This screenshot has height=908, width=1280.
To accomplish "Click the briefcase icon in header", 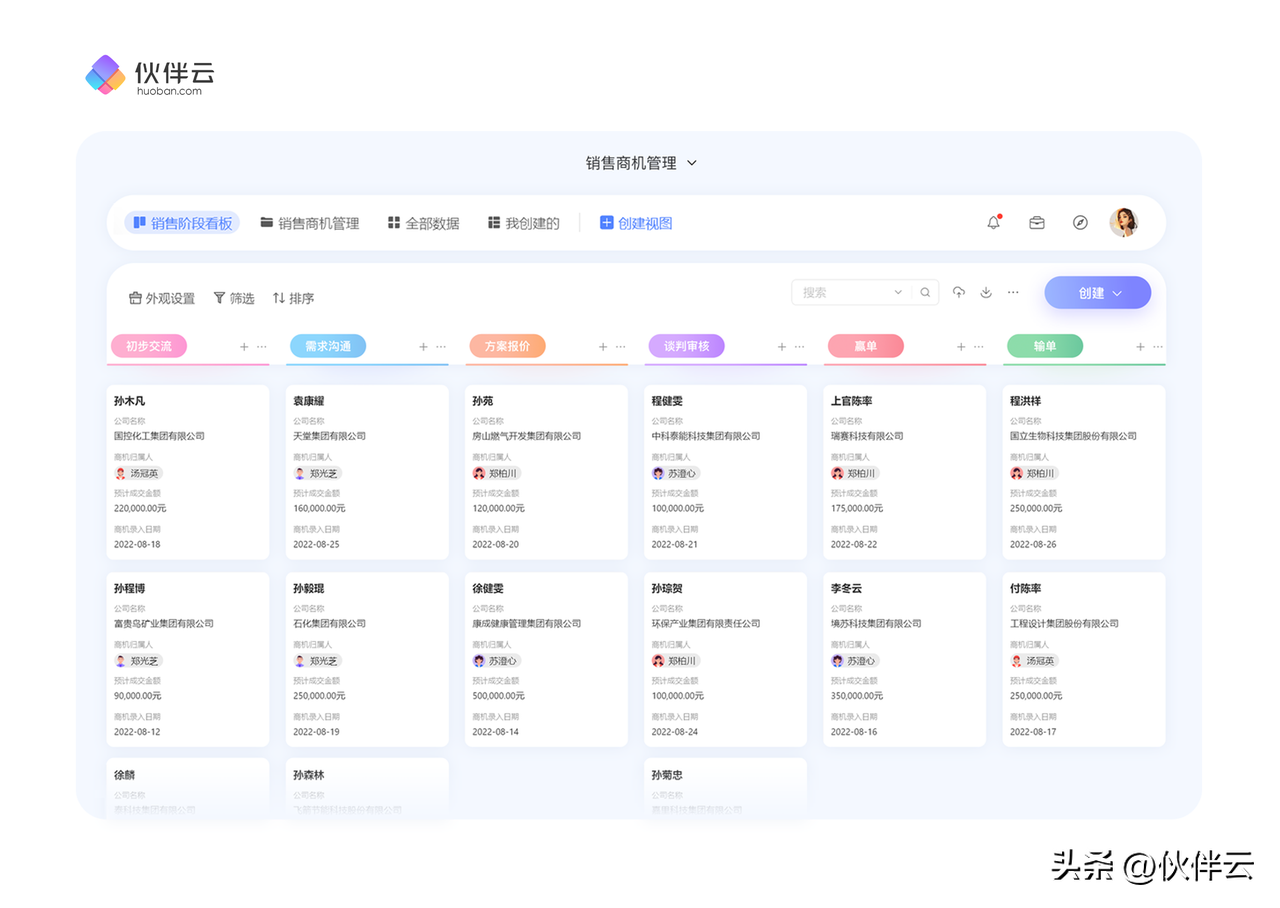I will [x=1037, y=223].
